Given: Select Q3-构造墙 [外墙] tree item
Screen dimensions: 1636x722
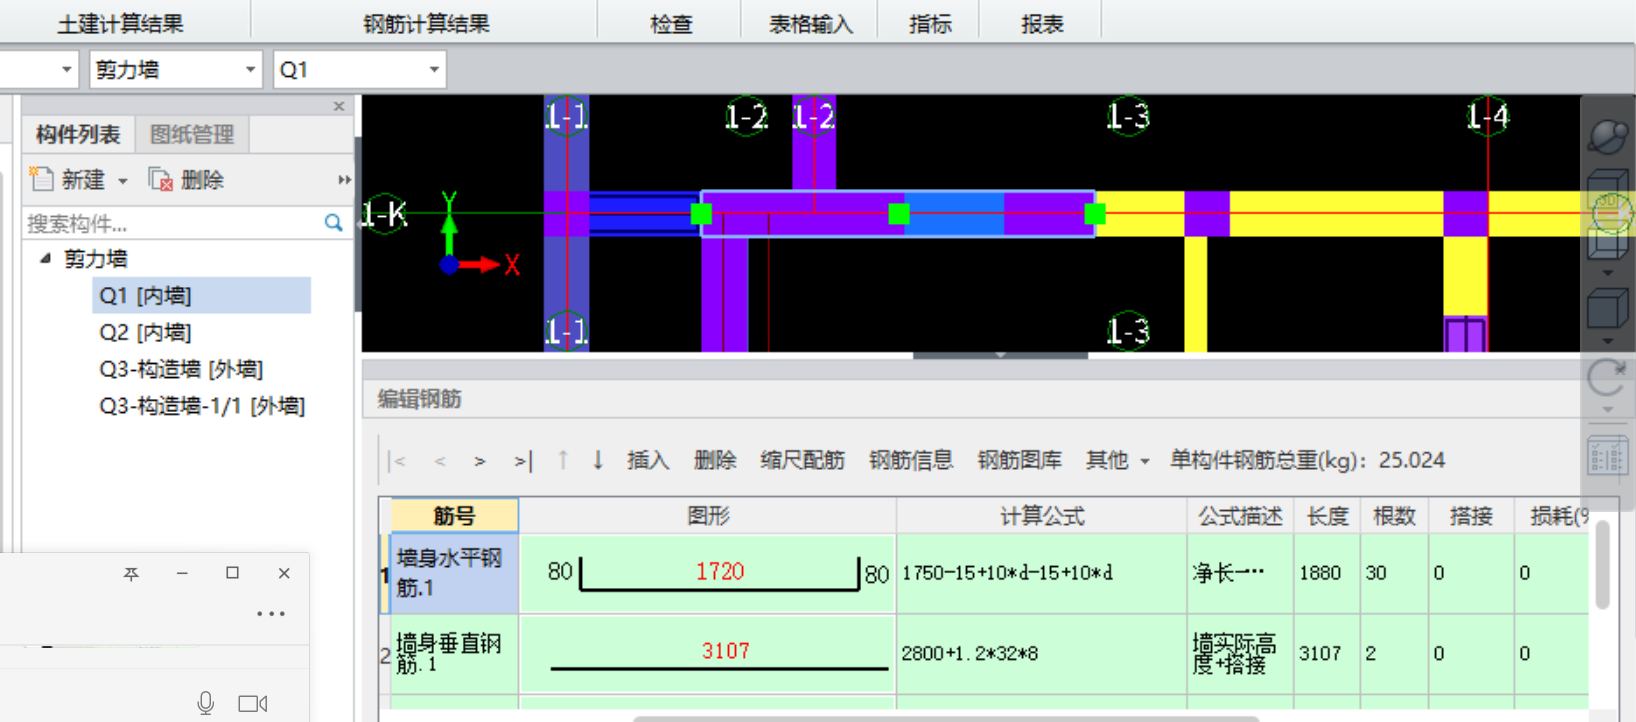Looking at the screenshot, I should click(x=181, y=369).
